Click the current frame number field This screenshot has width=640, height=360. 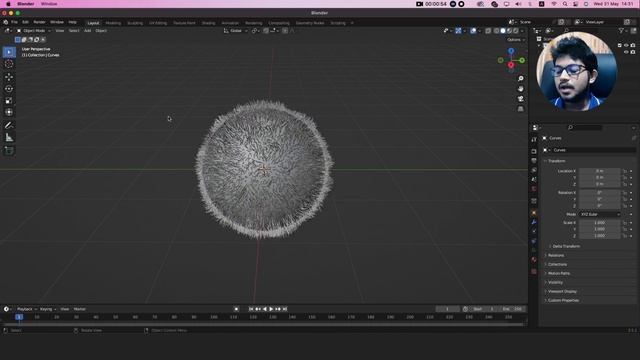448,309
